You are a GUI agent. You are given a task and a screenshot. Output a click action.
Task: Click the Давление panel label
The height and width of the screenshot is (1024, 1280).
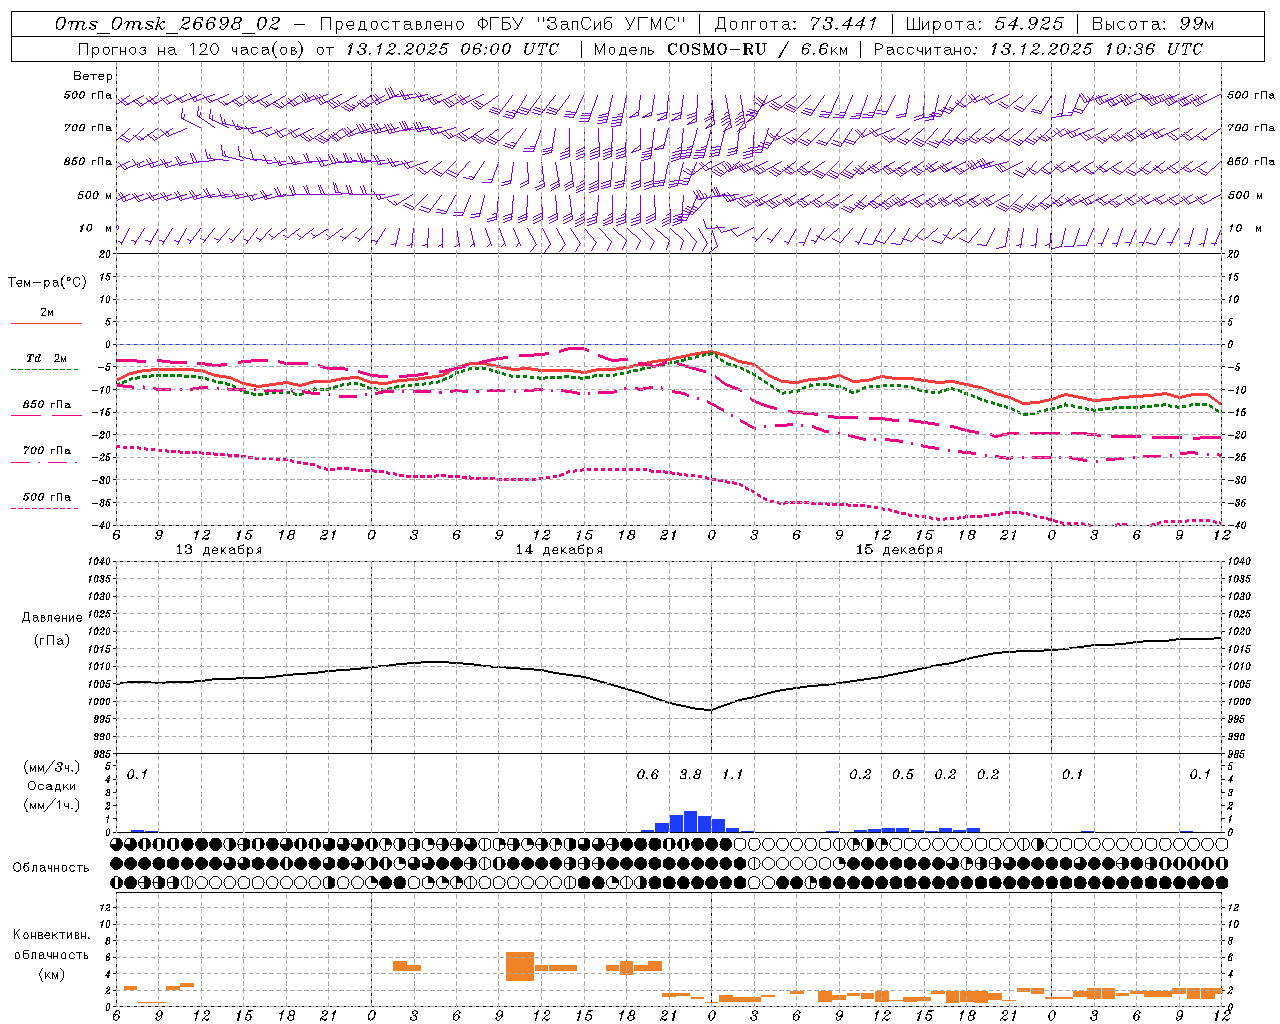pyautogui.click(x=52, y=618)
